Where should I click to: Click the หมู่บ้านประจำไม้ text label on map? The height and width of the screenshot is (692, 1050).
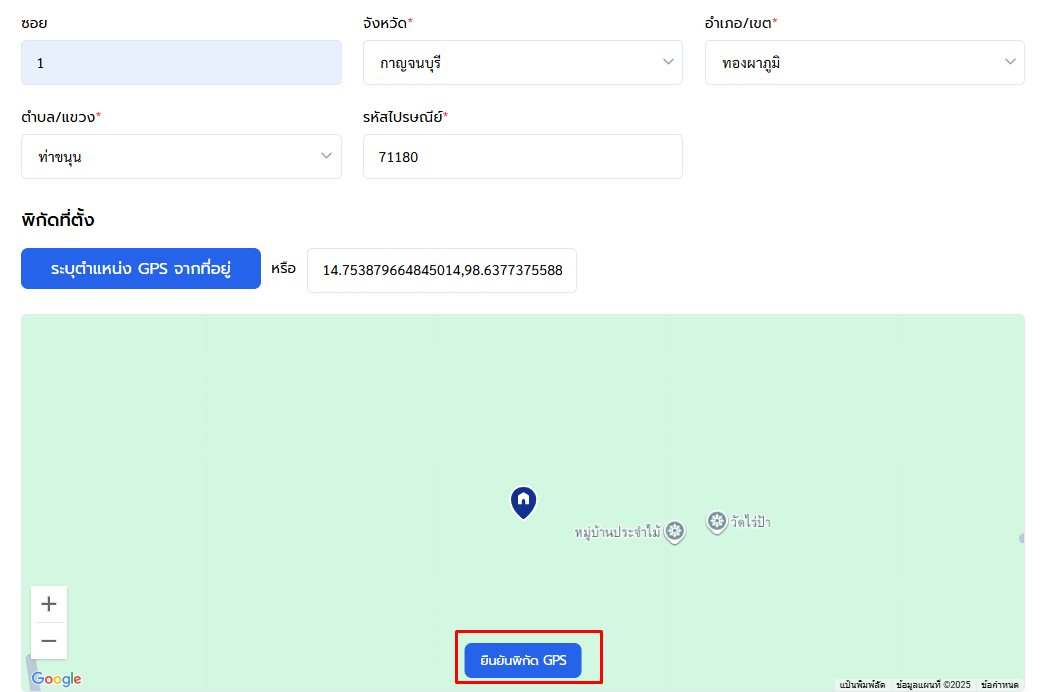point(618,533)
